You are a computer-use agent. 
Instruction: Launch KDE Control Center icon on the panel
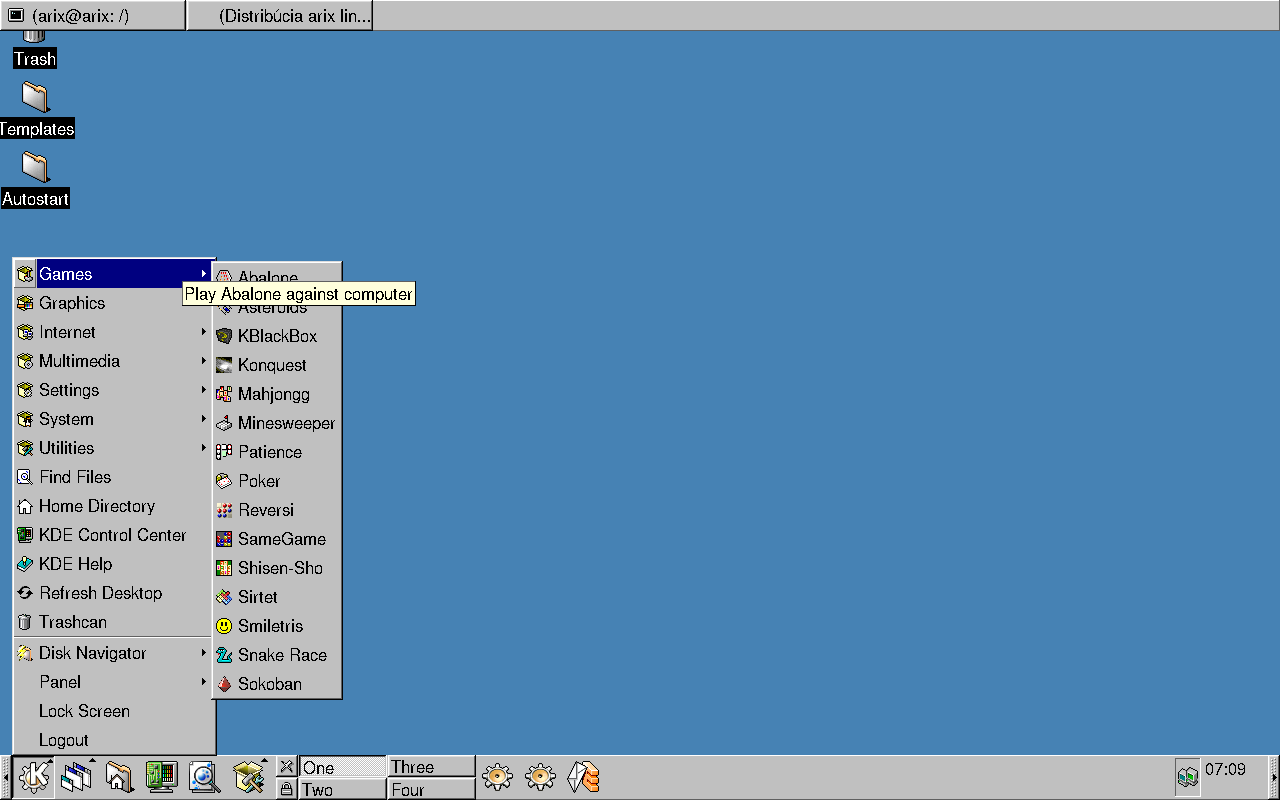point(161,777)
